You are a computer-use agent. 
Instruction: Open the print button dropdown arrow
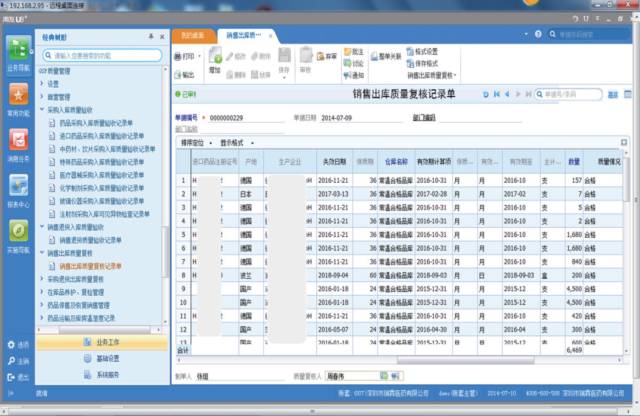pyautogui.click(x=200, y=56)
